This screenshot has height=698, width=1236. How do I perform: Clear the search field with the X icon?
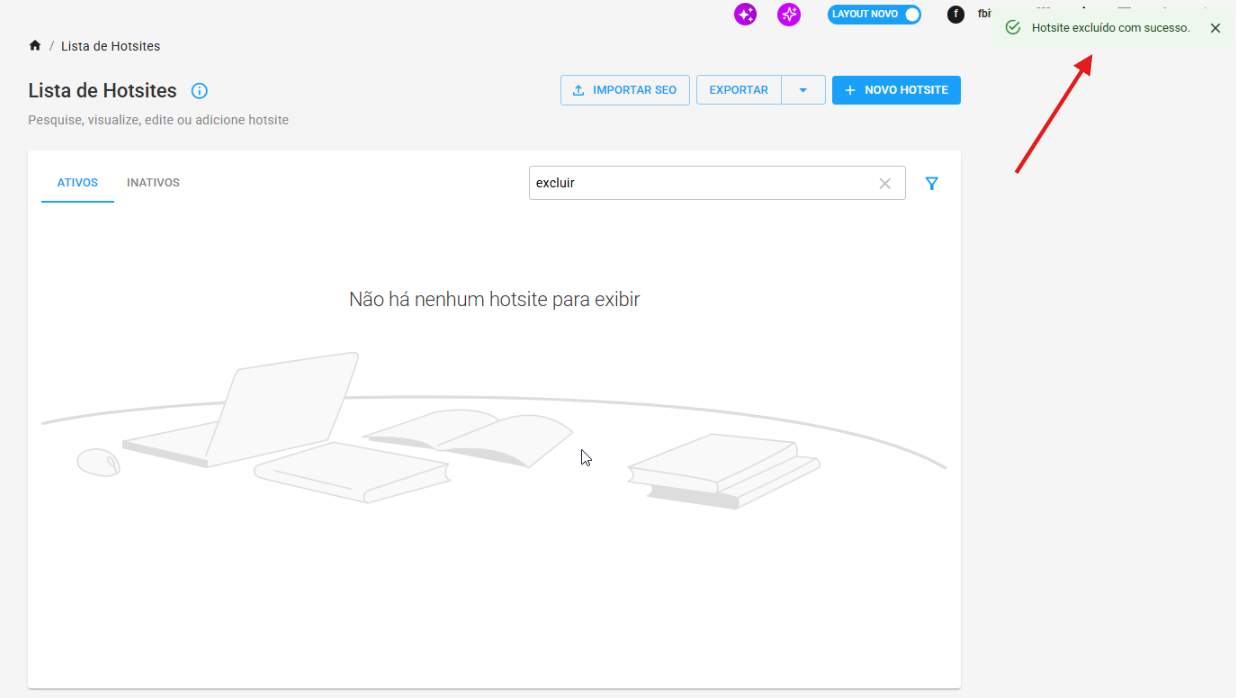tap(885, 183)
